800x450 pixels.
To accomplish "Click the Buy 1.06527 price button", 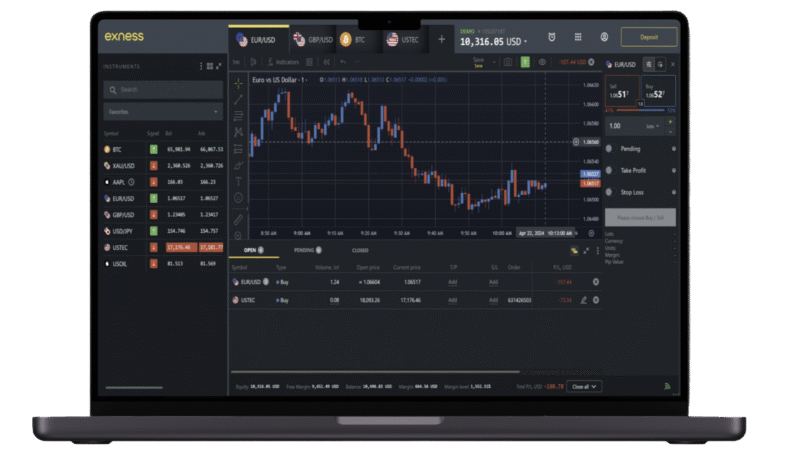I will pos(658,91).
